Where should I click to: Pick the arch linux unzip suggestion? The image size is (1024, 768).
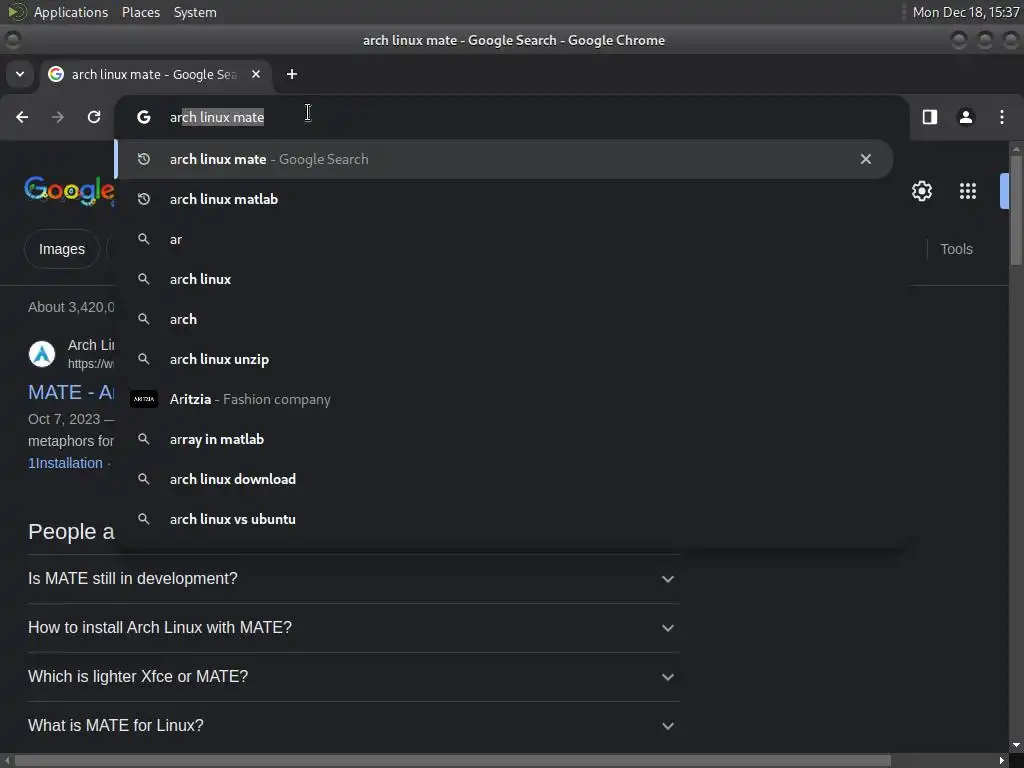coord(504,359)
